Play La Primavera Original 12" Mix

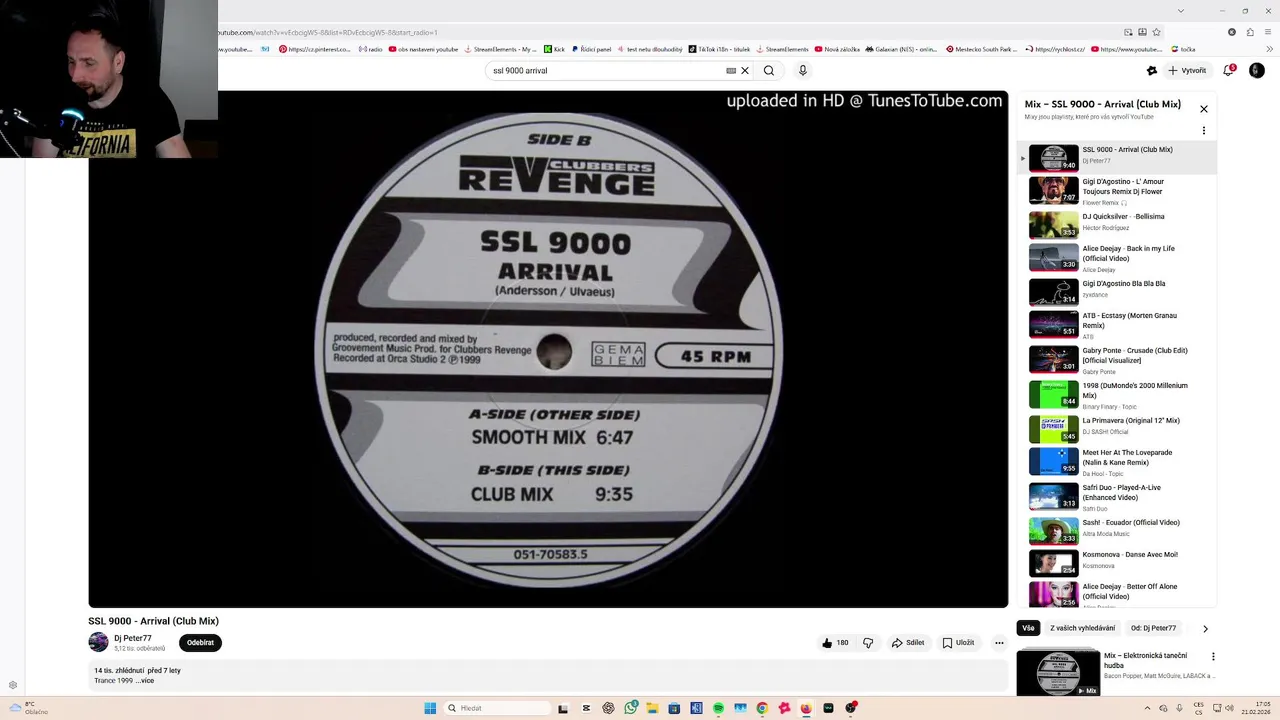(x=1118, y=429)
